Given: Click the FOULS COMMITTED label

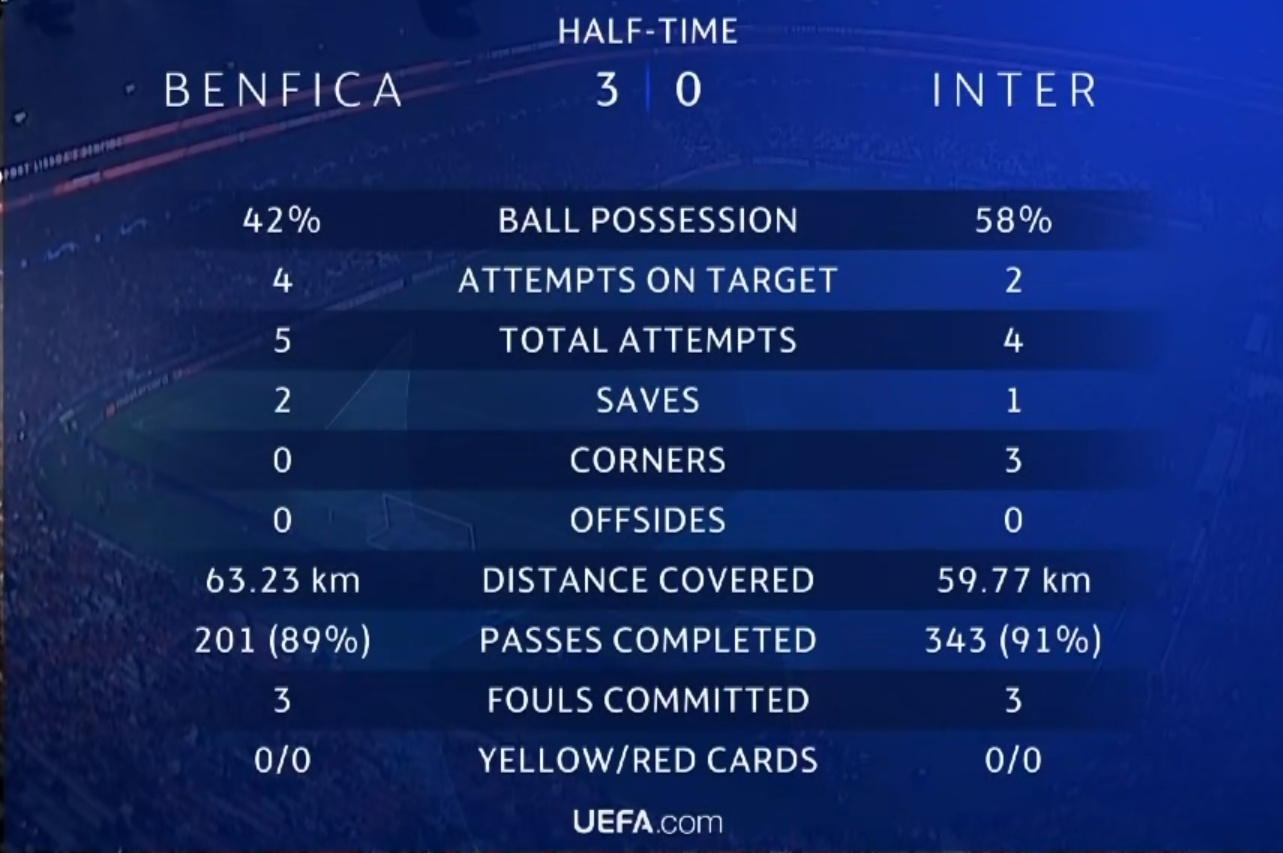Looking at the screenshot, I should pos(648,700).
